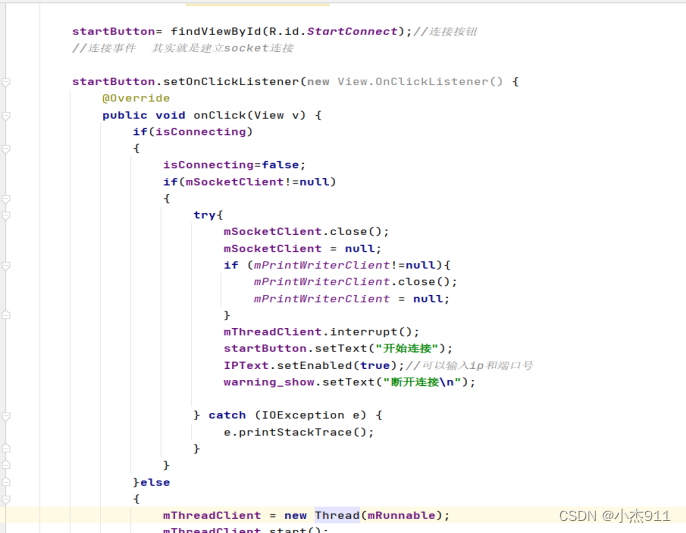Image resolution: width=686 pixels, height=533 pixels.
Task: Click fold end marker directly above }else
Action: [6, 465]
